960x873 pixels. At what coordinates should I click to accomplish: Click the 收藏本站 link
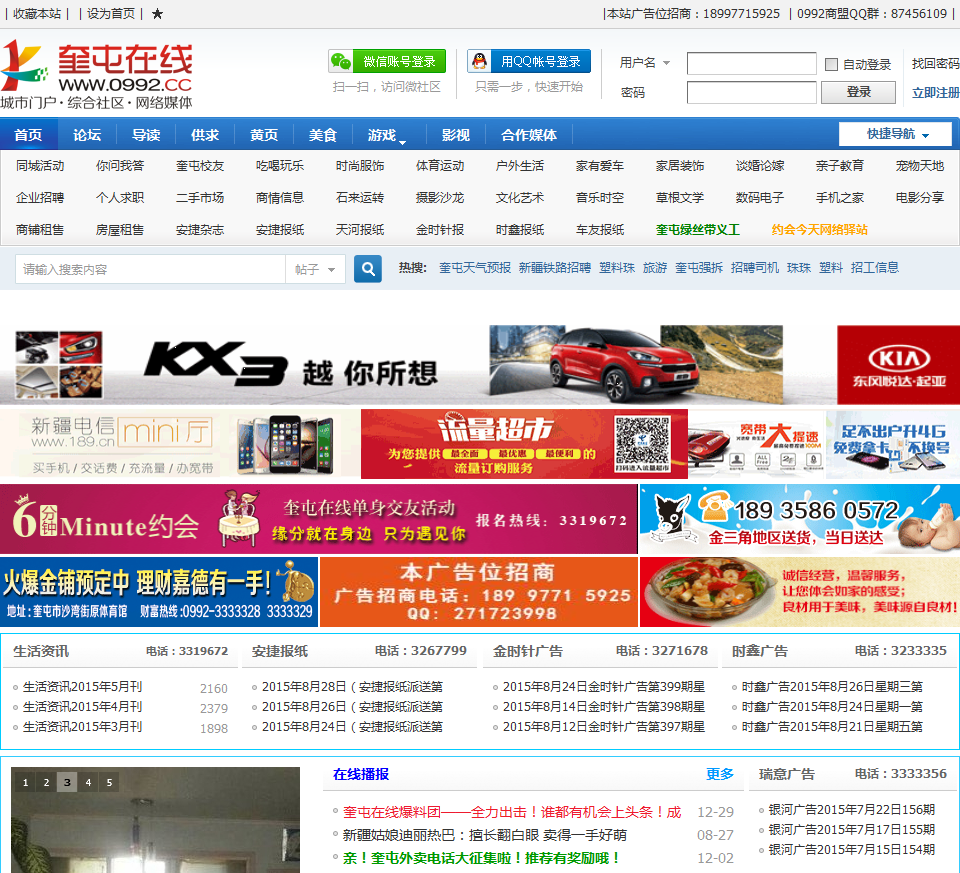pos(37,13)
